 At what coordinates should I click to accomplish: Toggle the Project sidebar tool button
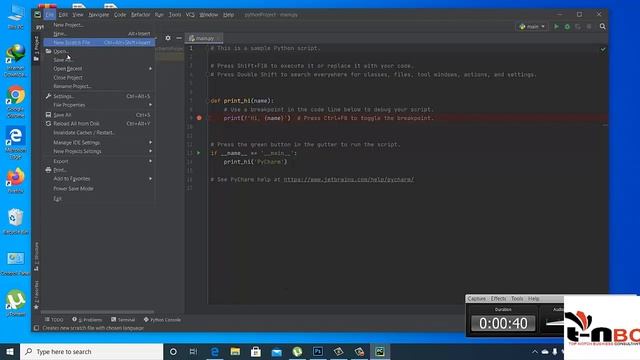pos(36,48)
